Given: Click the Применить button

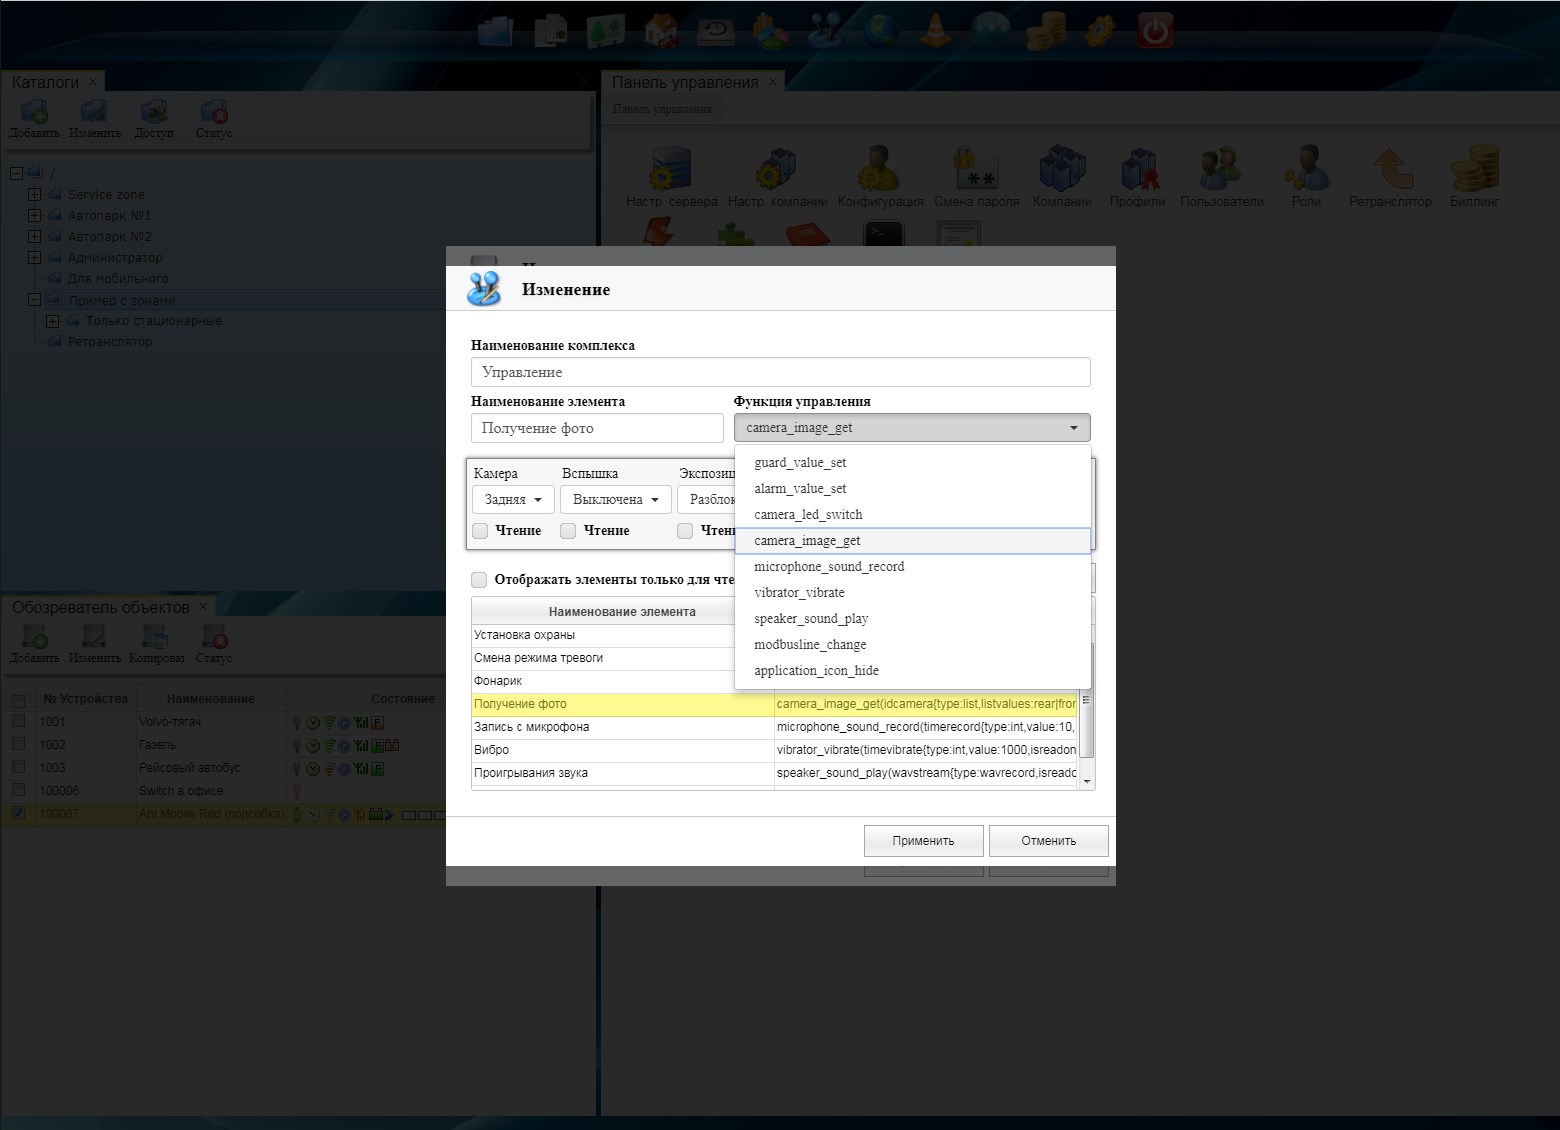Looking at the screenshot, I should point(923,841).
